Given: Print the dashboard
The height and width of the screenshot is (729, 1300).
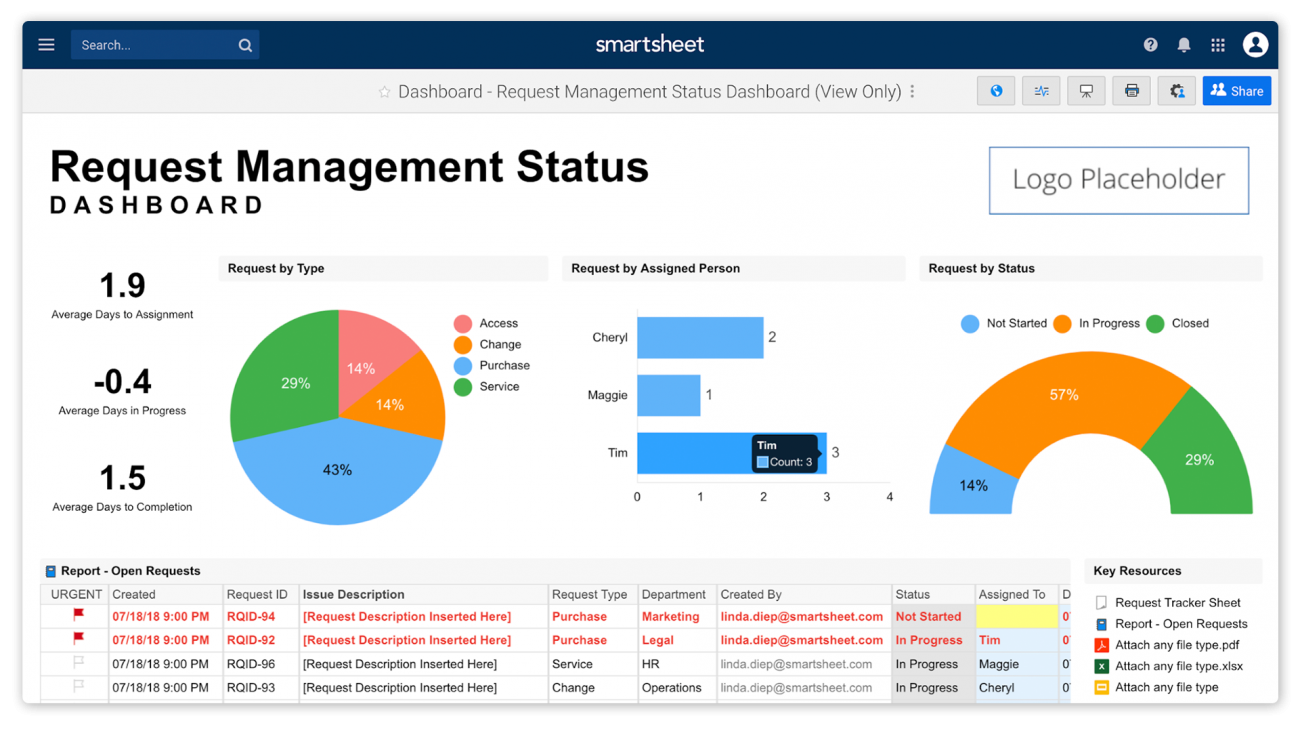Looking at the screenshot, I should 1131,90.
